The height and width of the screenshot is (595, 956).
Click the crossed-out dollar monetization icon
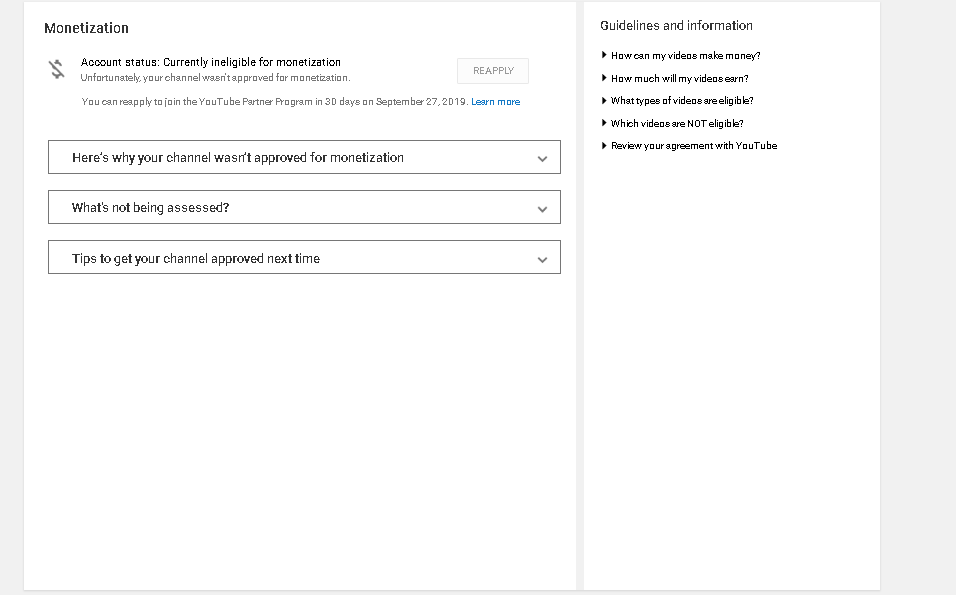[57, 69]
